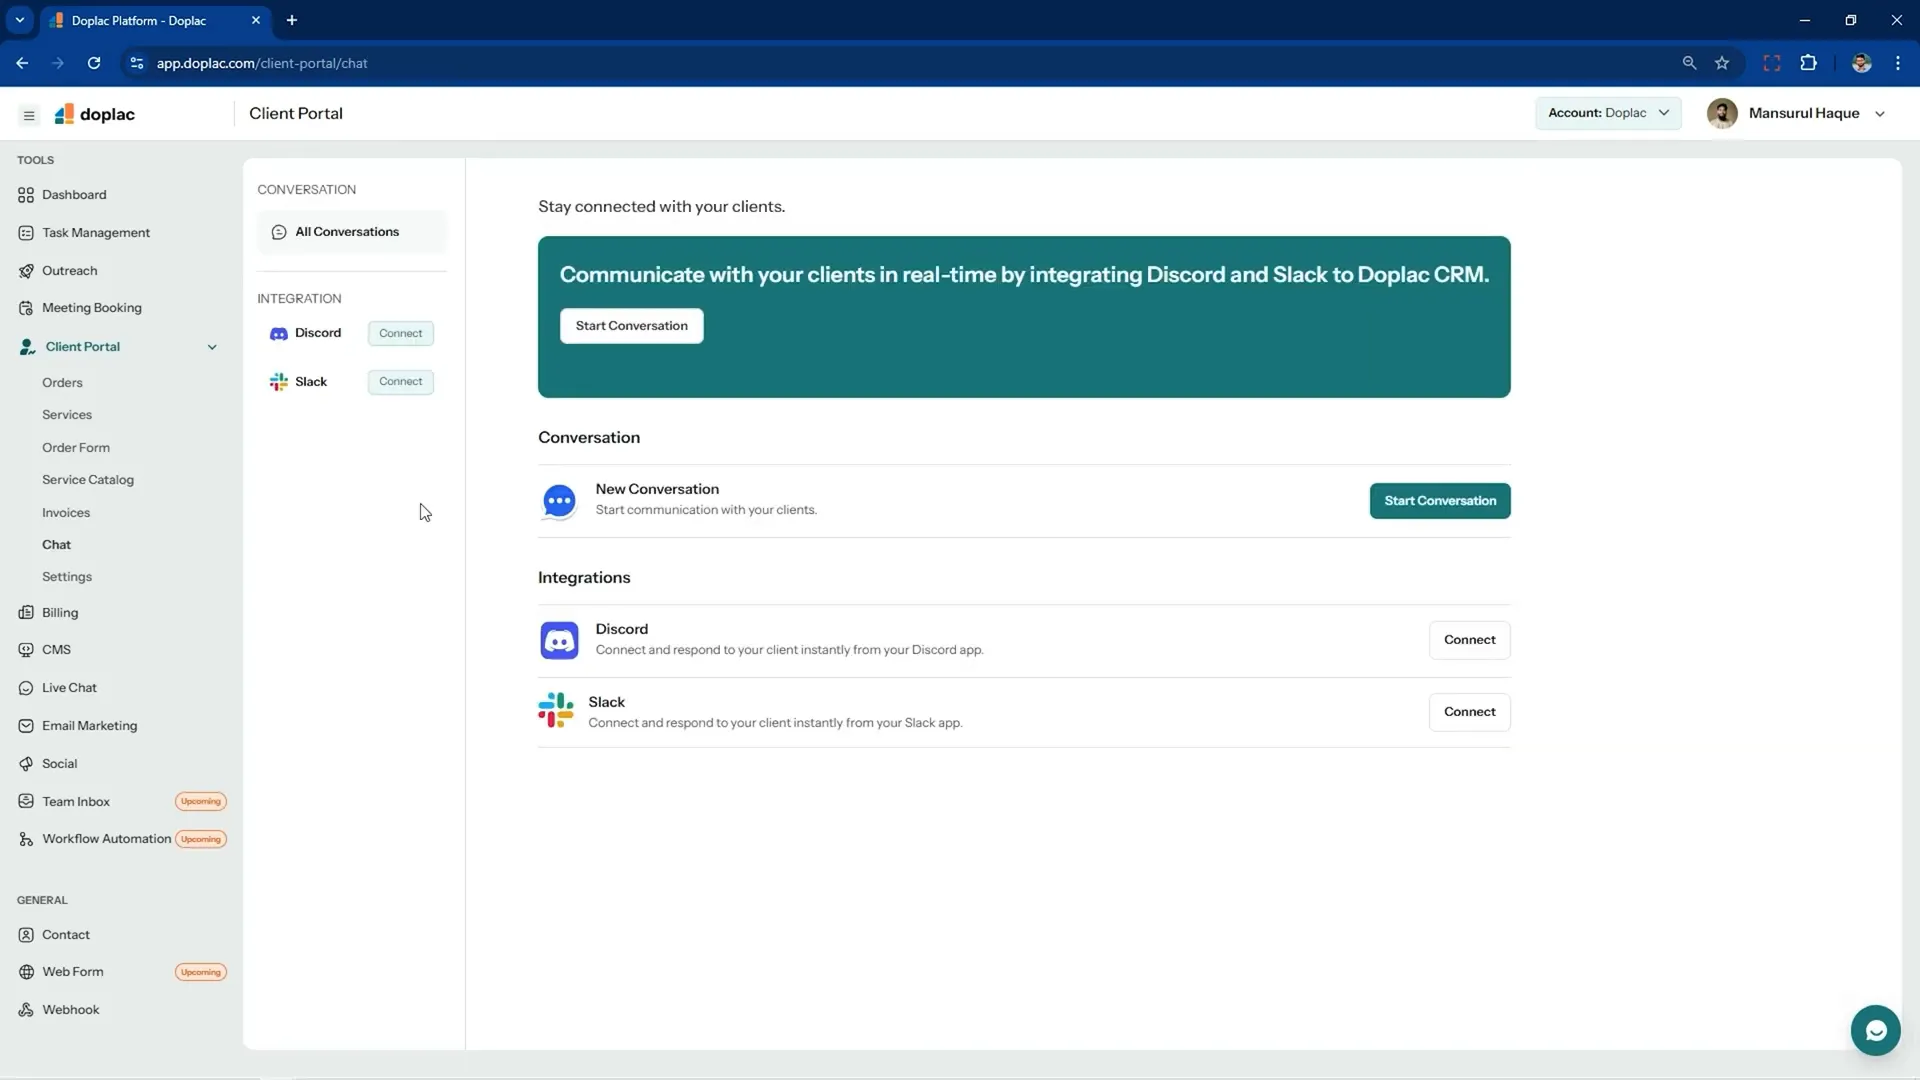The height and width of the screenshot is (1080, 1920).
Task: Toggle sidebar collapse with hamburger icon
Action: 29,113
